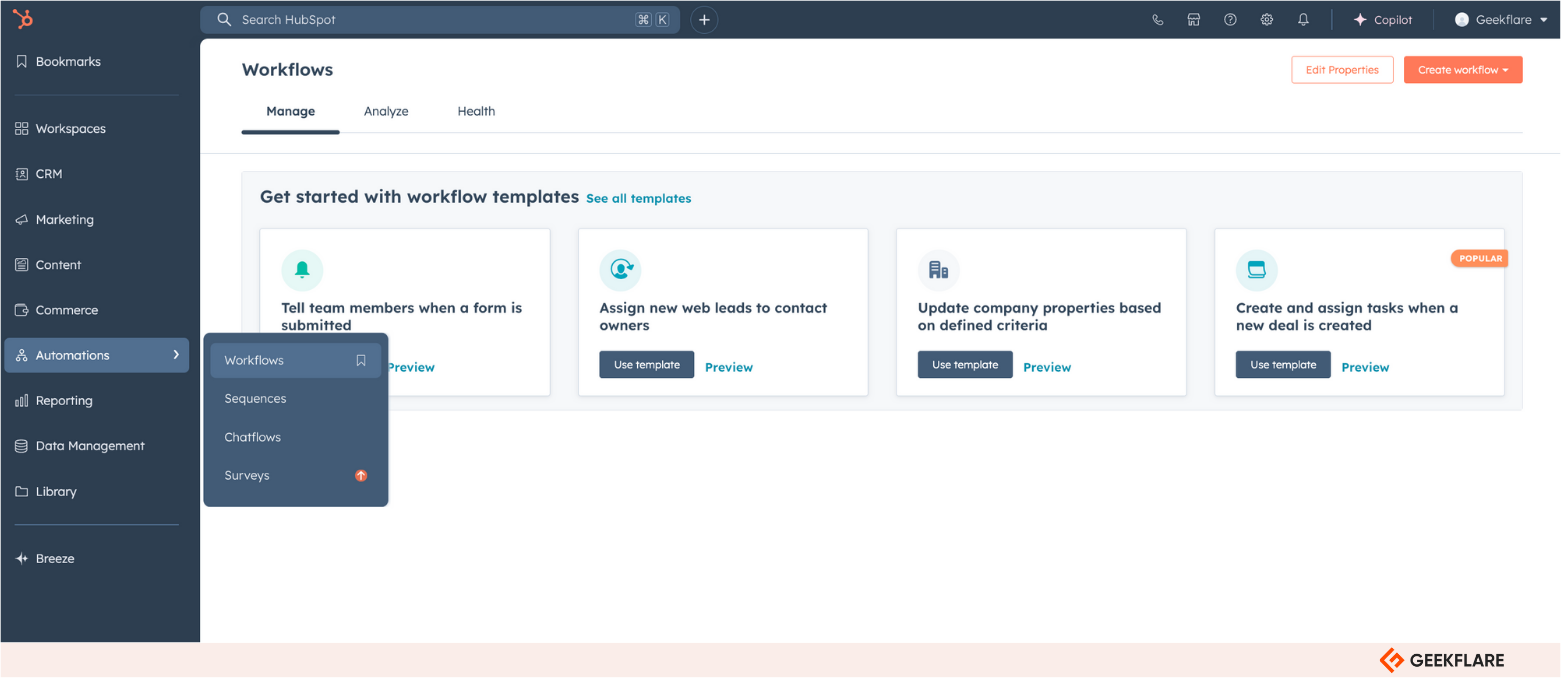The height and width of the screenshot is (678, 1561).
Task: Open the Copilot assistant
Action: (x=1383, y=20)
